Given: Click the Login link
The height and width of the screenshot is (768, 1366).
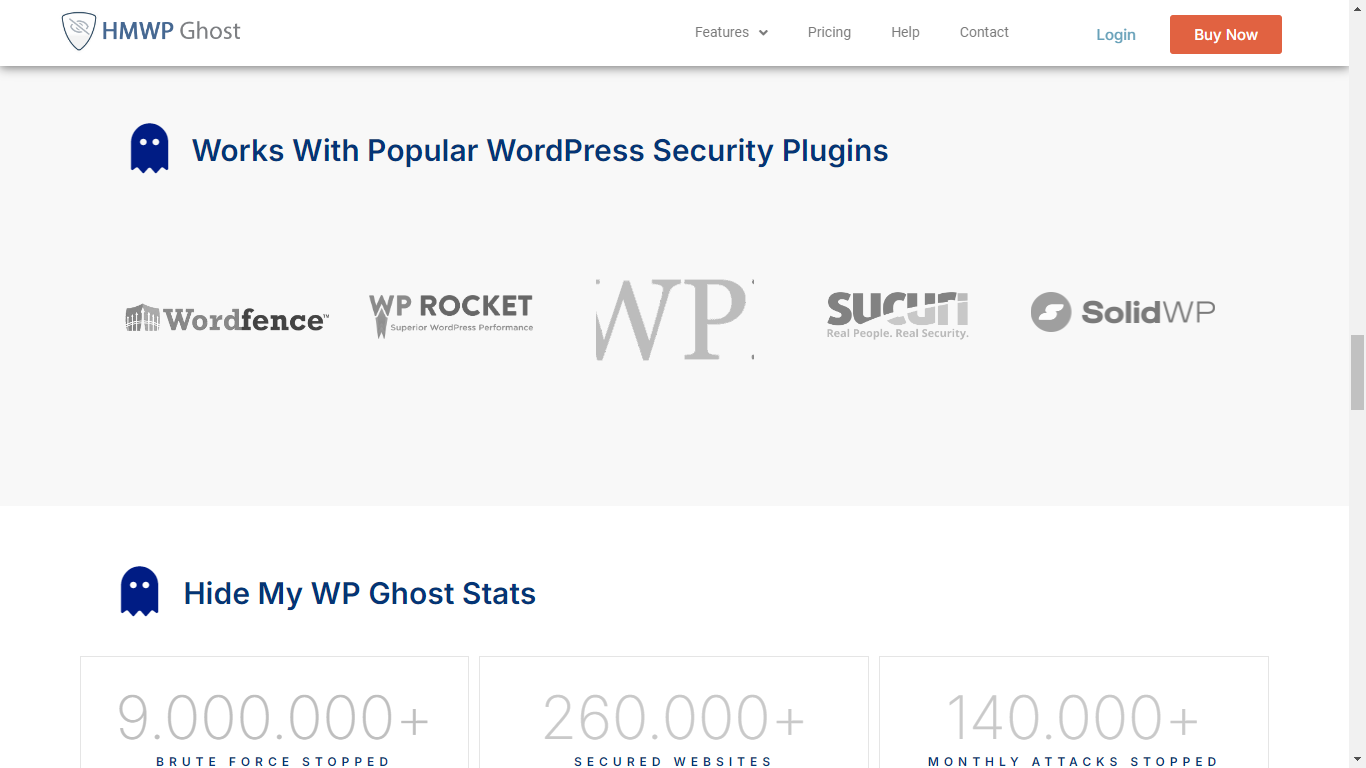Looking at the screenshot, I should tap(1115, 34).
